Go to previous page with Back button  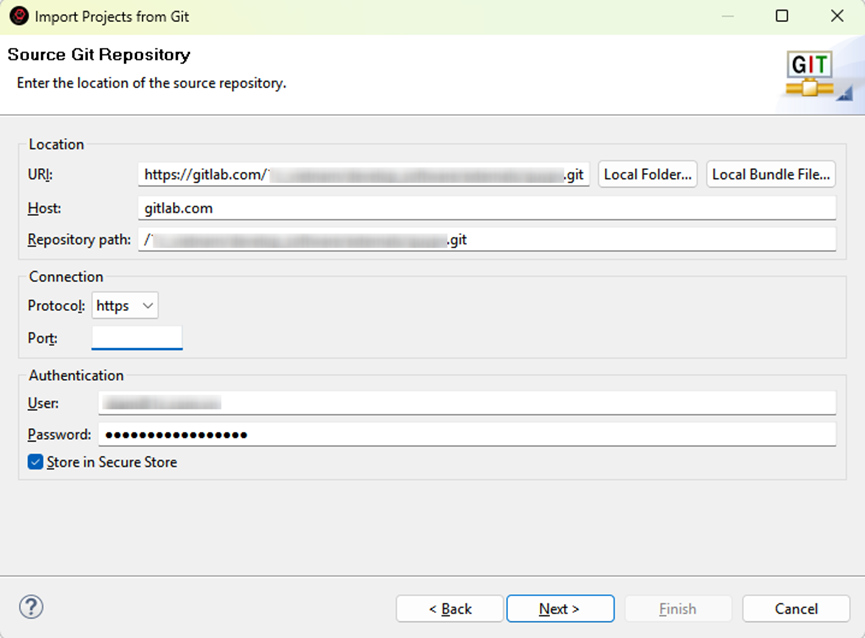[449, 608]
